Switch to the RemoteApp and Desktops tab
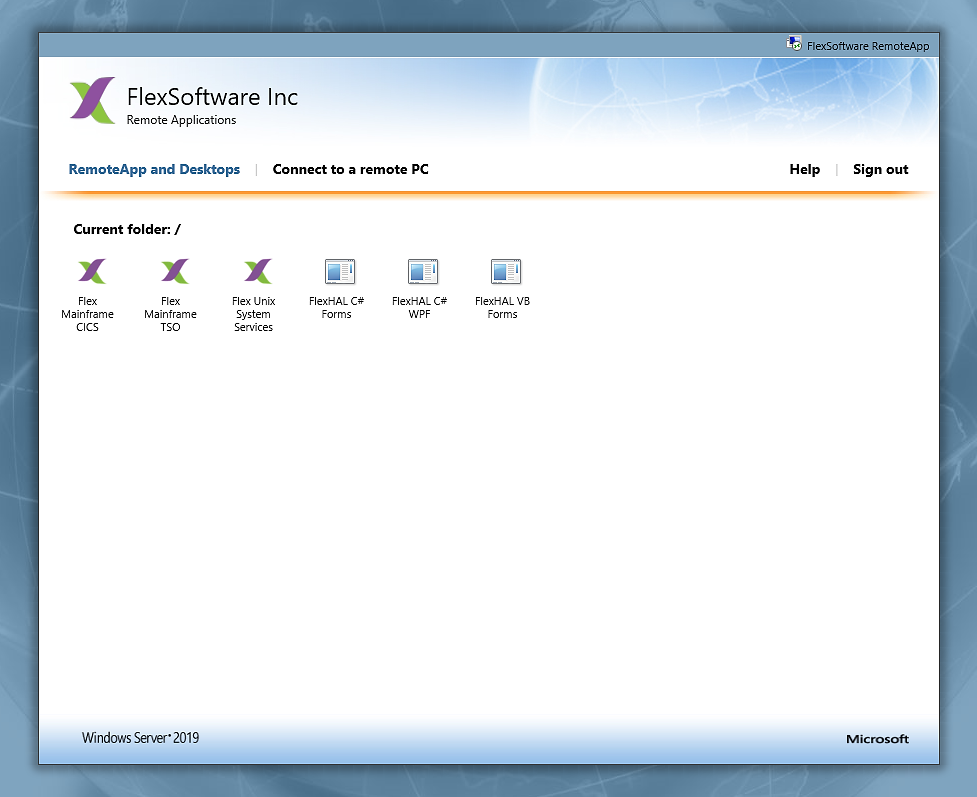Viewport: 977px width, 797px height. coord(154,169)
